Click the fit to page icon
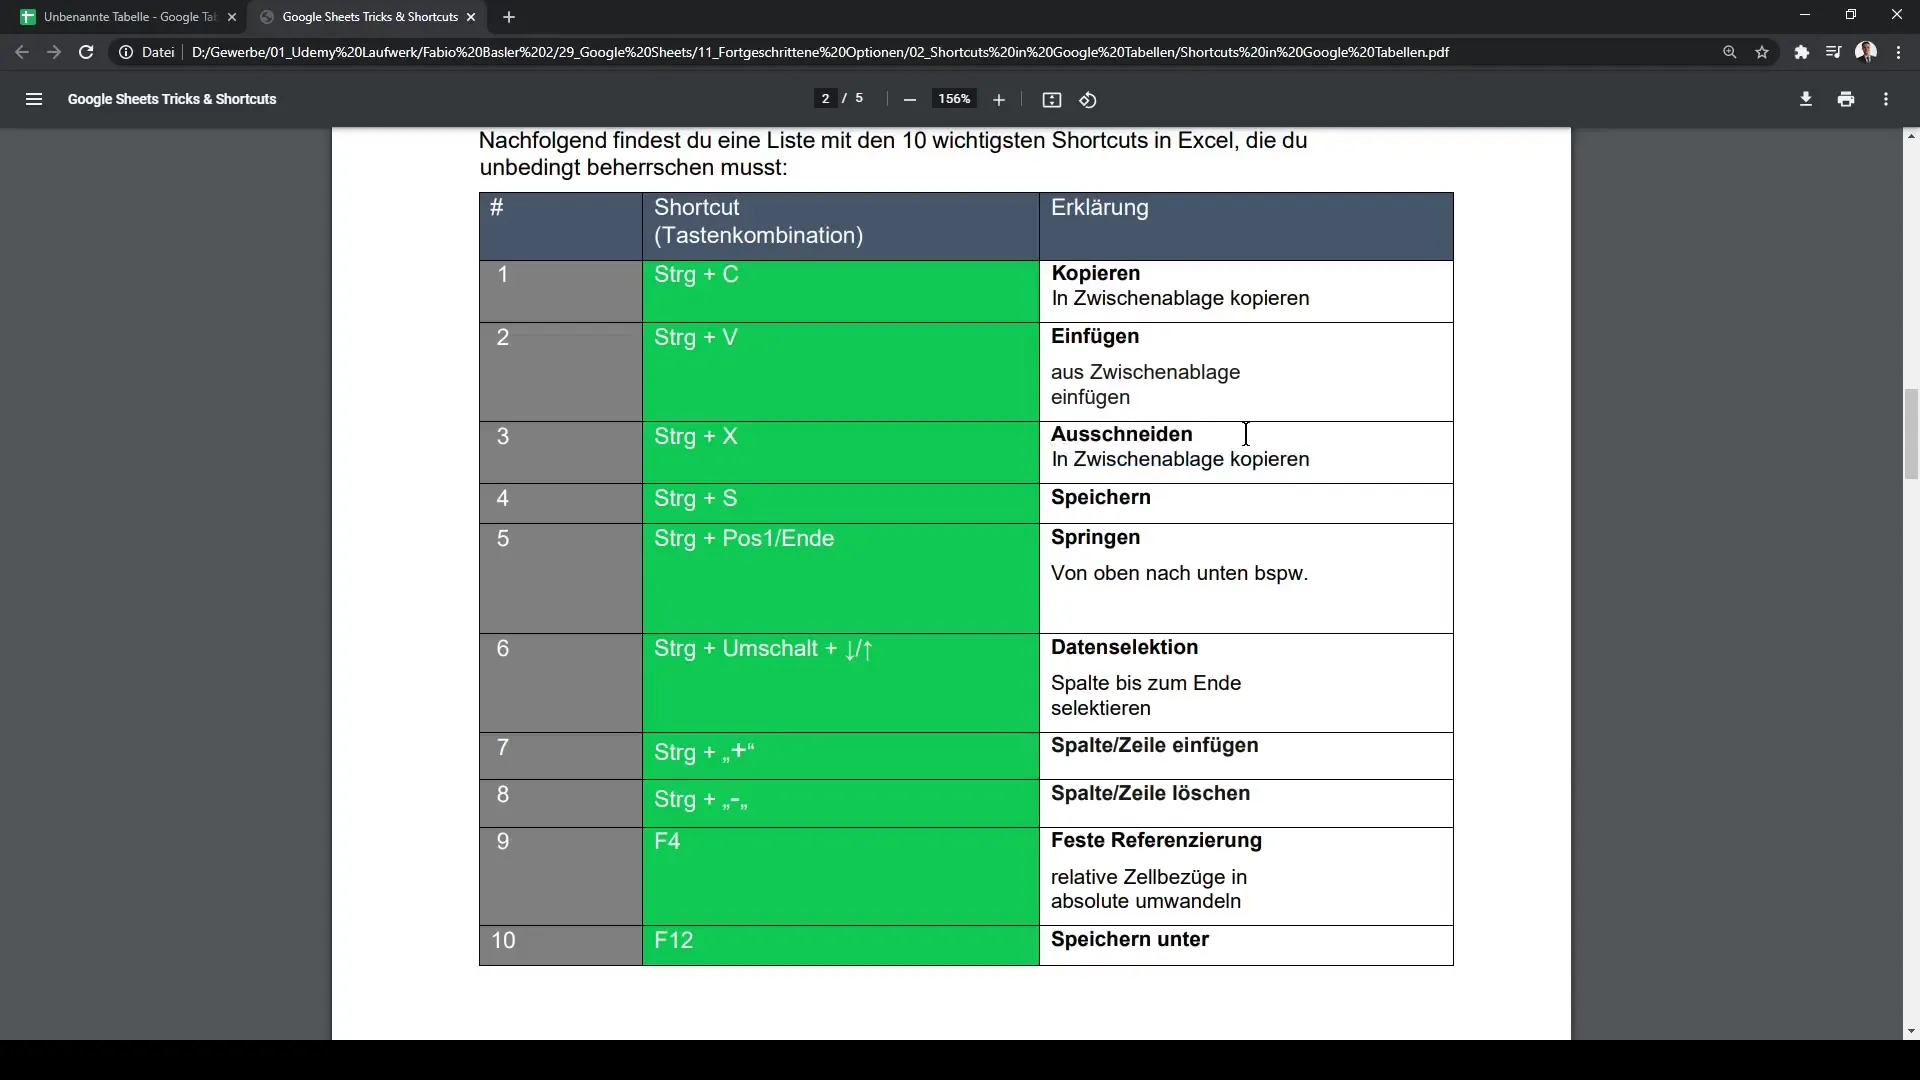Image resolution: width=1920 pixels, height=1080 pixels. (1051, 100)
